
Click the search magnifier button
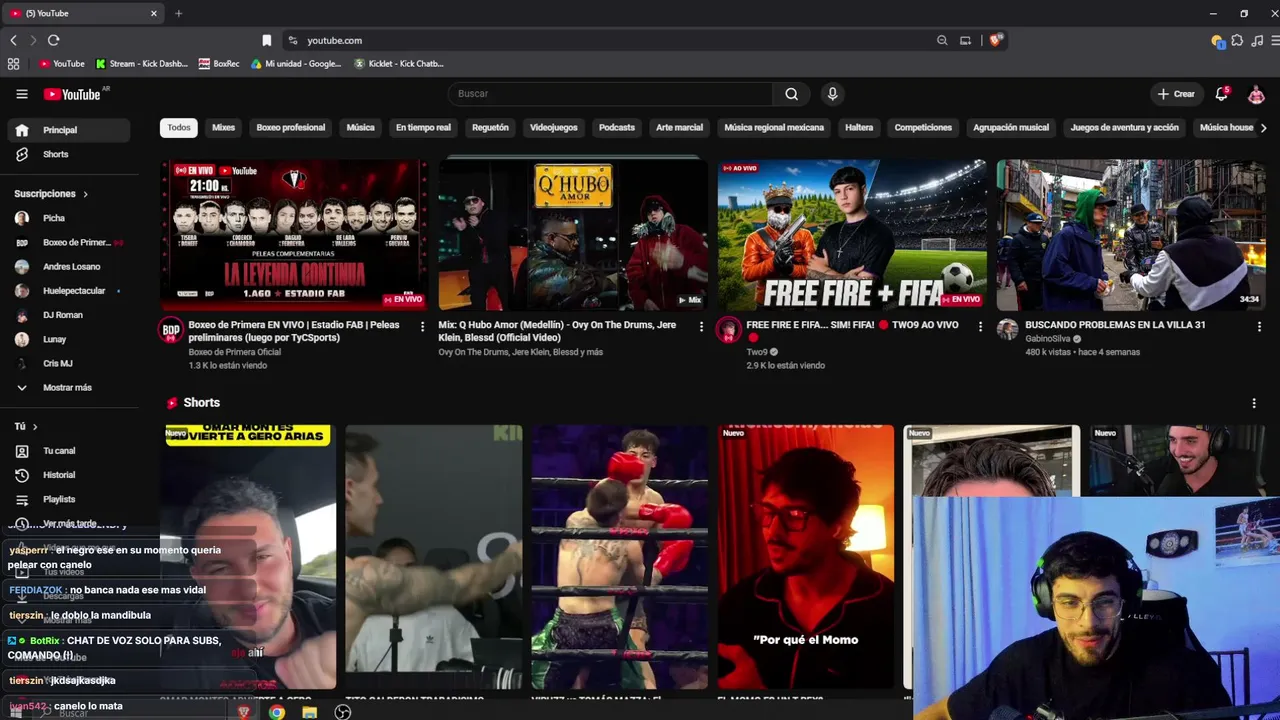coord(791,94)
